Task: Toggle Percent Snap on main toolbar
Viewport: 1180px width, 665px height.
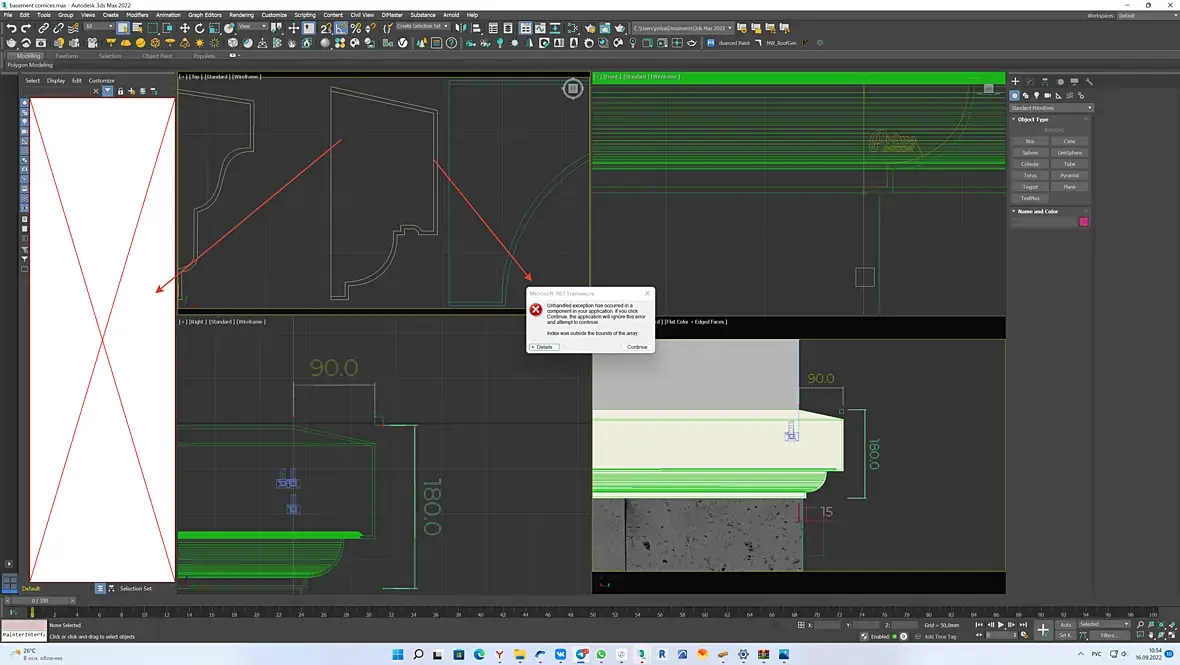Action: pyautogui.click(x=356, y=28)
